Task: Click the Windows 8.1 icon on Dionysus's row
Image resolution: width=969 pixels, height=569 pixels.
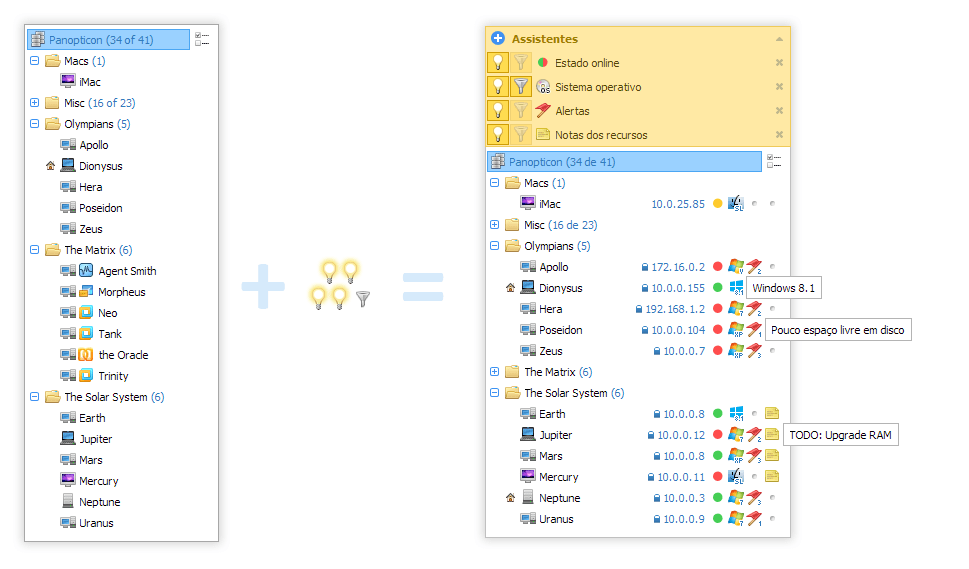Action: 737,288
